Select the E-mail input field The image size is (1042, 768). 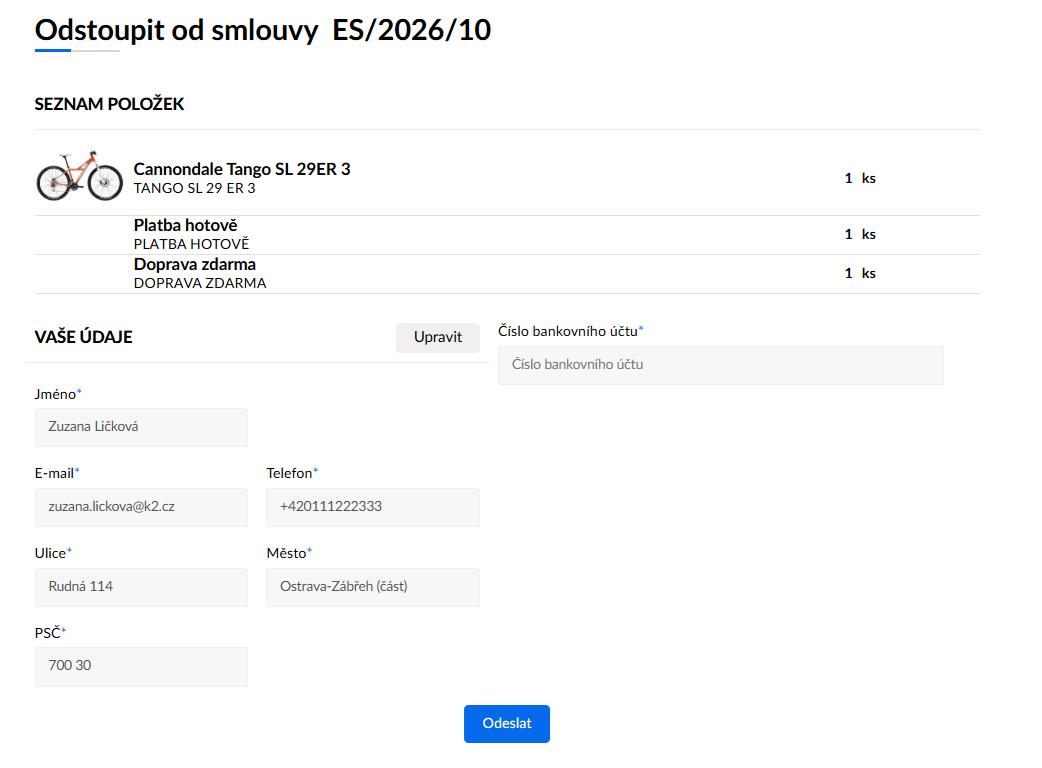pyautogui.click(x=141, y=507)
